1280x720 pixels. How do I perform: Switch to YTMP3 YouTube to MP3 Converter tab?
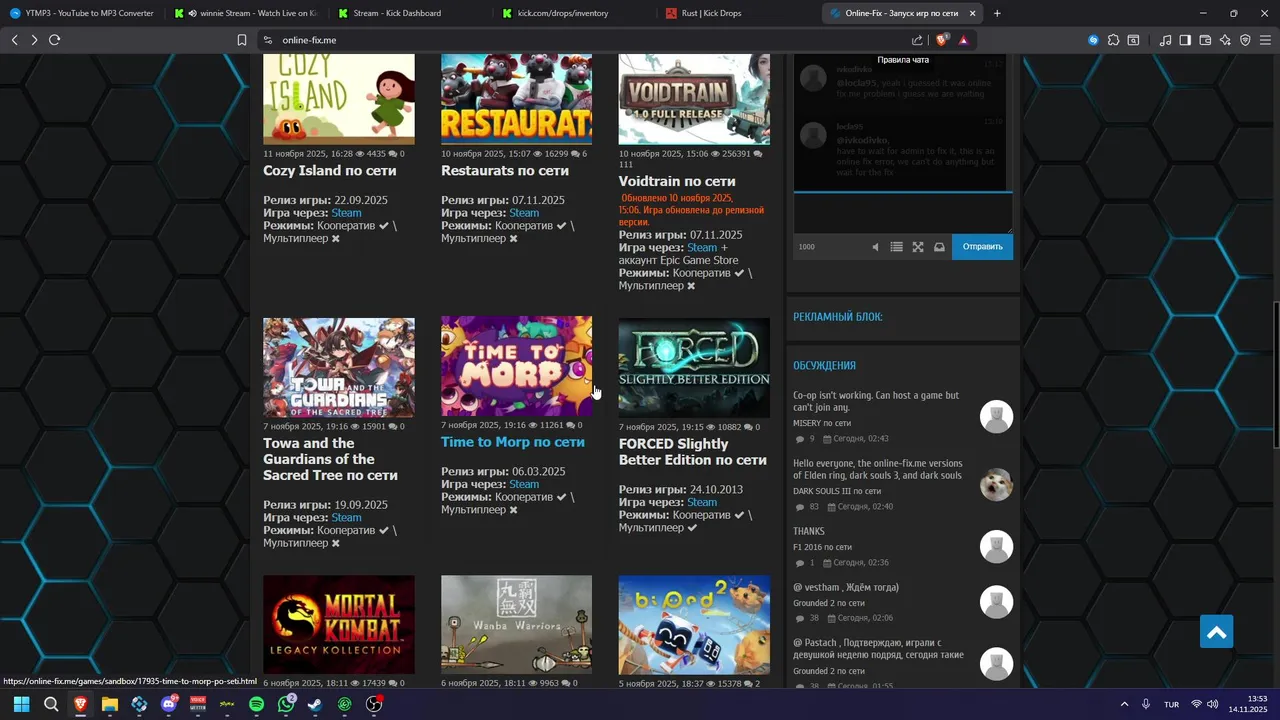click(82, 13)
